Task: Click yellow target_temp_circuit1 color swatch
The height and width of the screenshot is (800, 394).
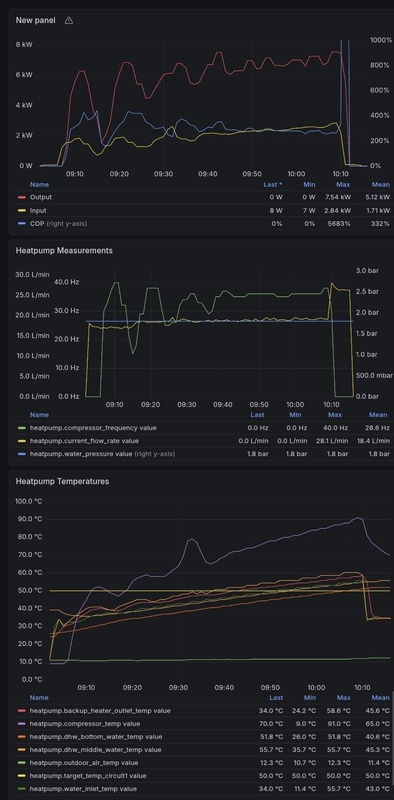Action: coord(21,776)
